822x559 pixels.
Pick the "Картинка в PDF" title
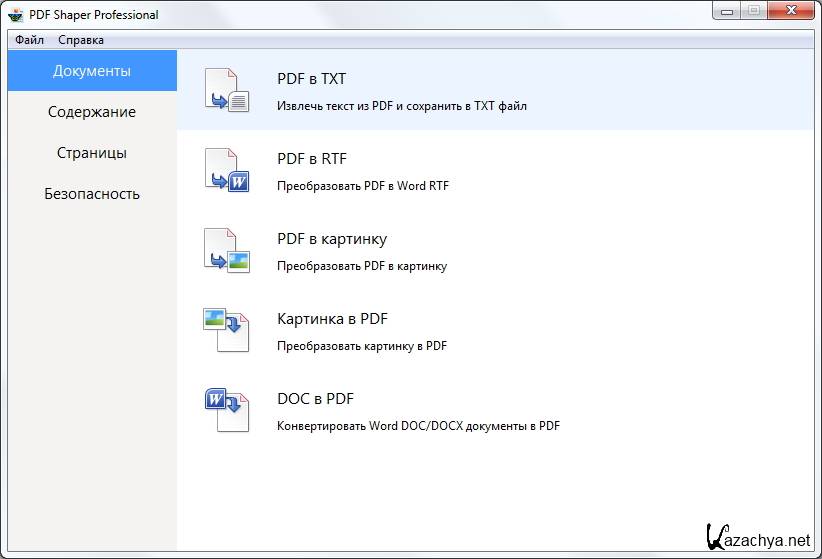[x=332, y=319]
